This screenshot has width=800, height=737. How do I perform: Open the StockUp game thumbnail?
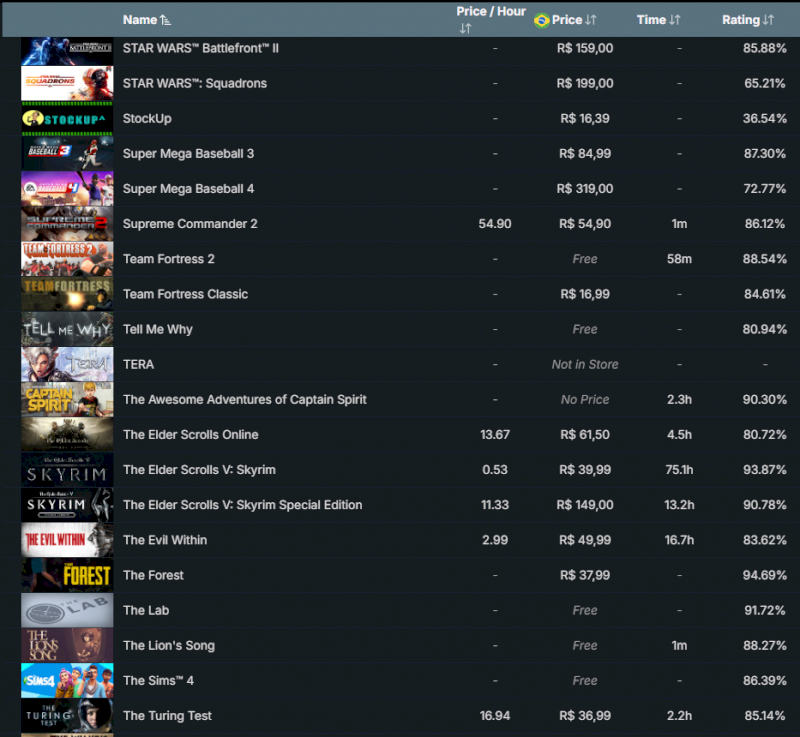(x=67, y=119)
